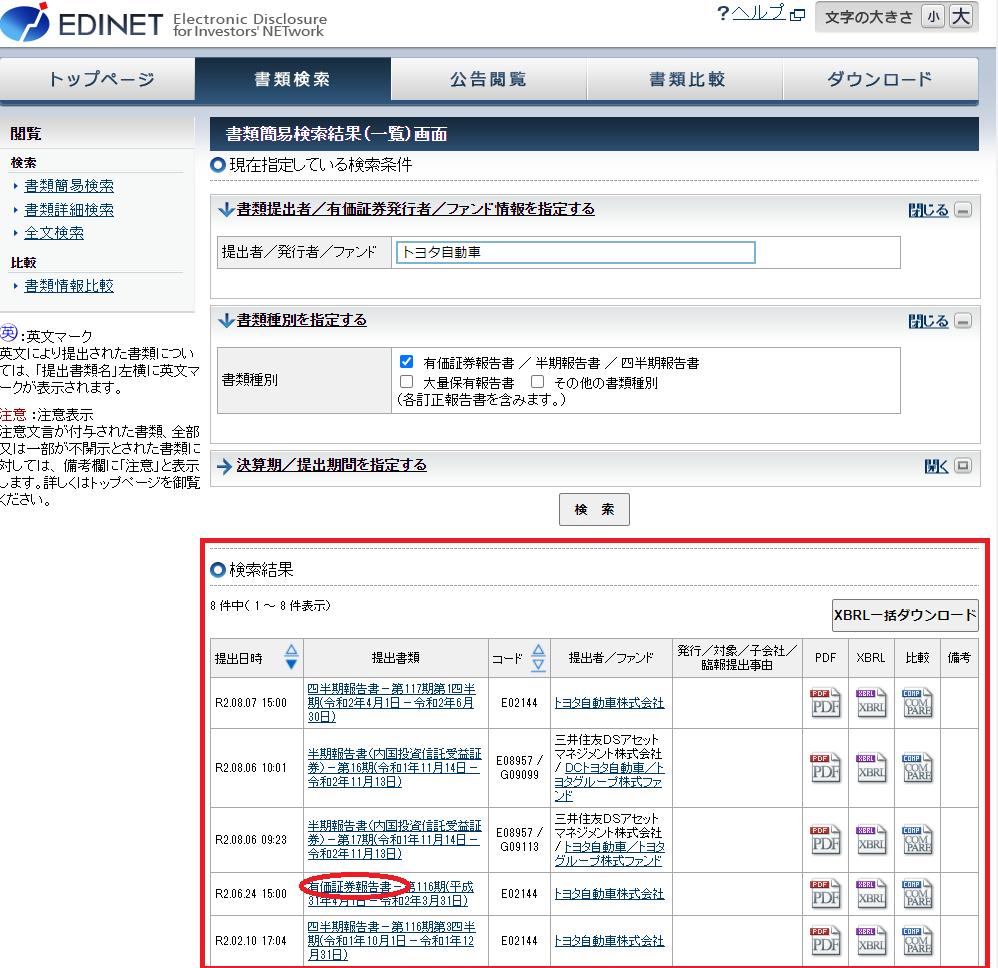Sort 提出日時 column descending with down arrow
The width and height of the screenshot is (998, 968).
point(292,664)
